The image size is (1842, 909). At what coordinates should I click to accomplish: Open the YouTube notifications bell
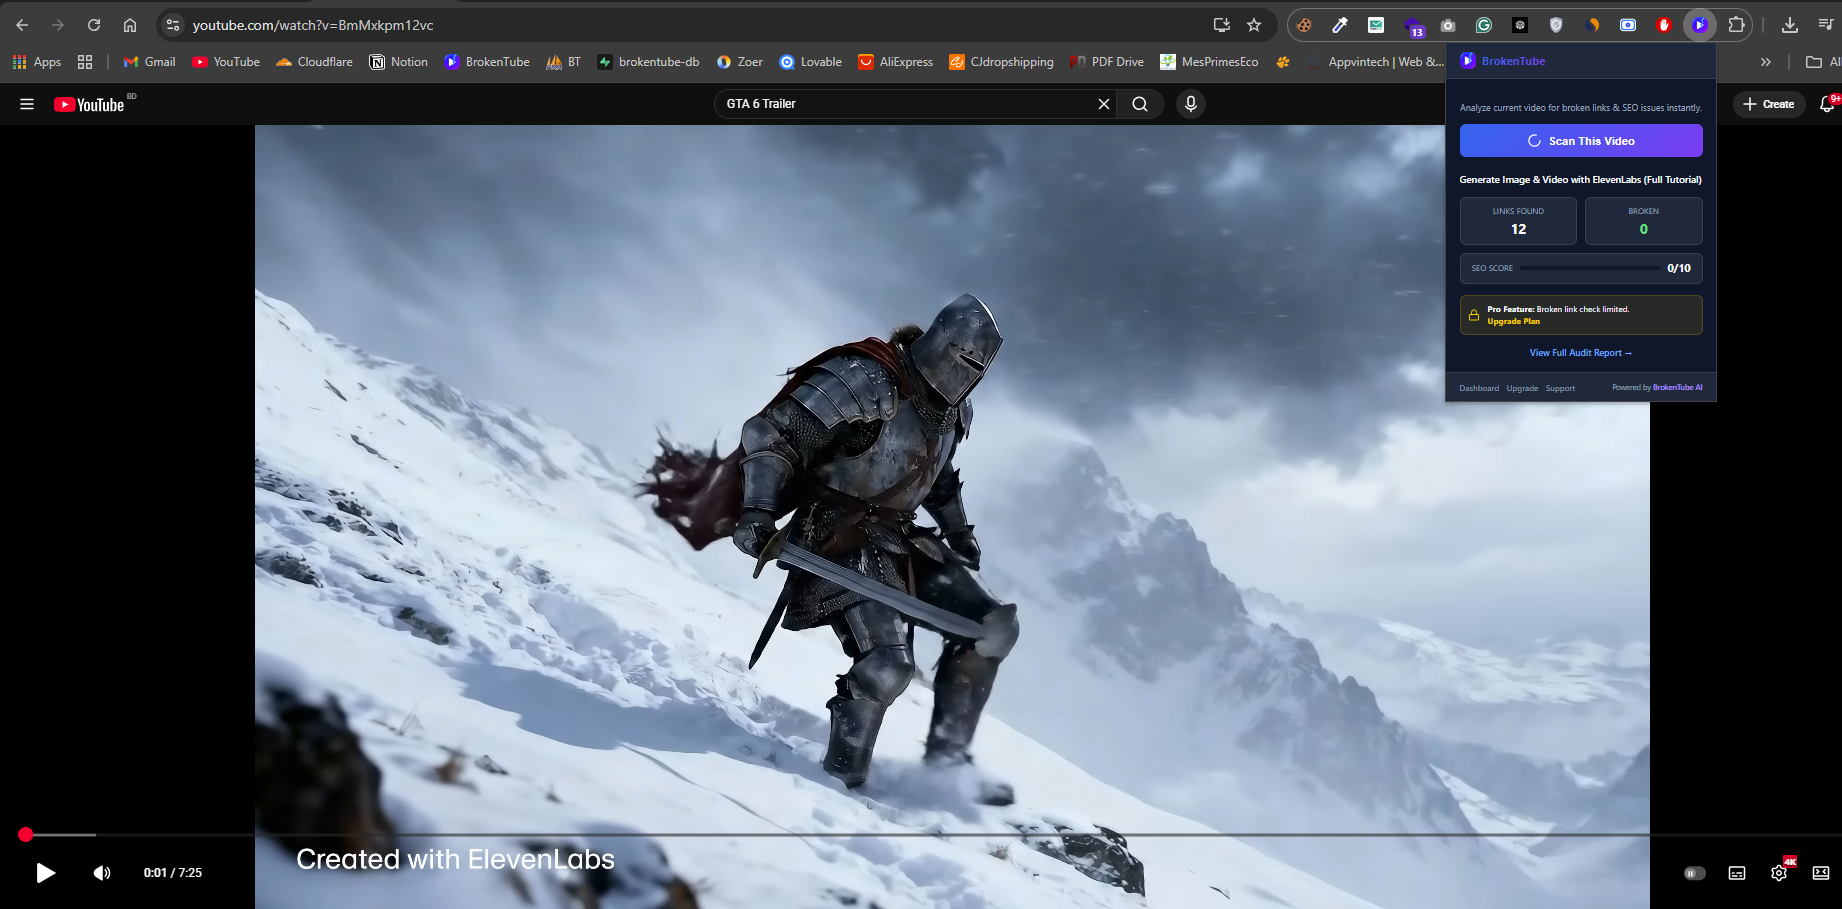(1829, 103)
